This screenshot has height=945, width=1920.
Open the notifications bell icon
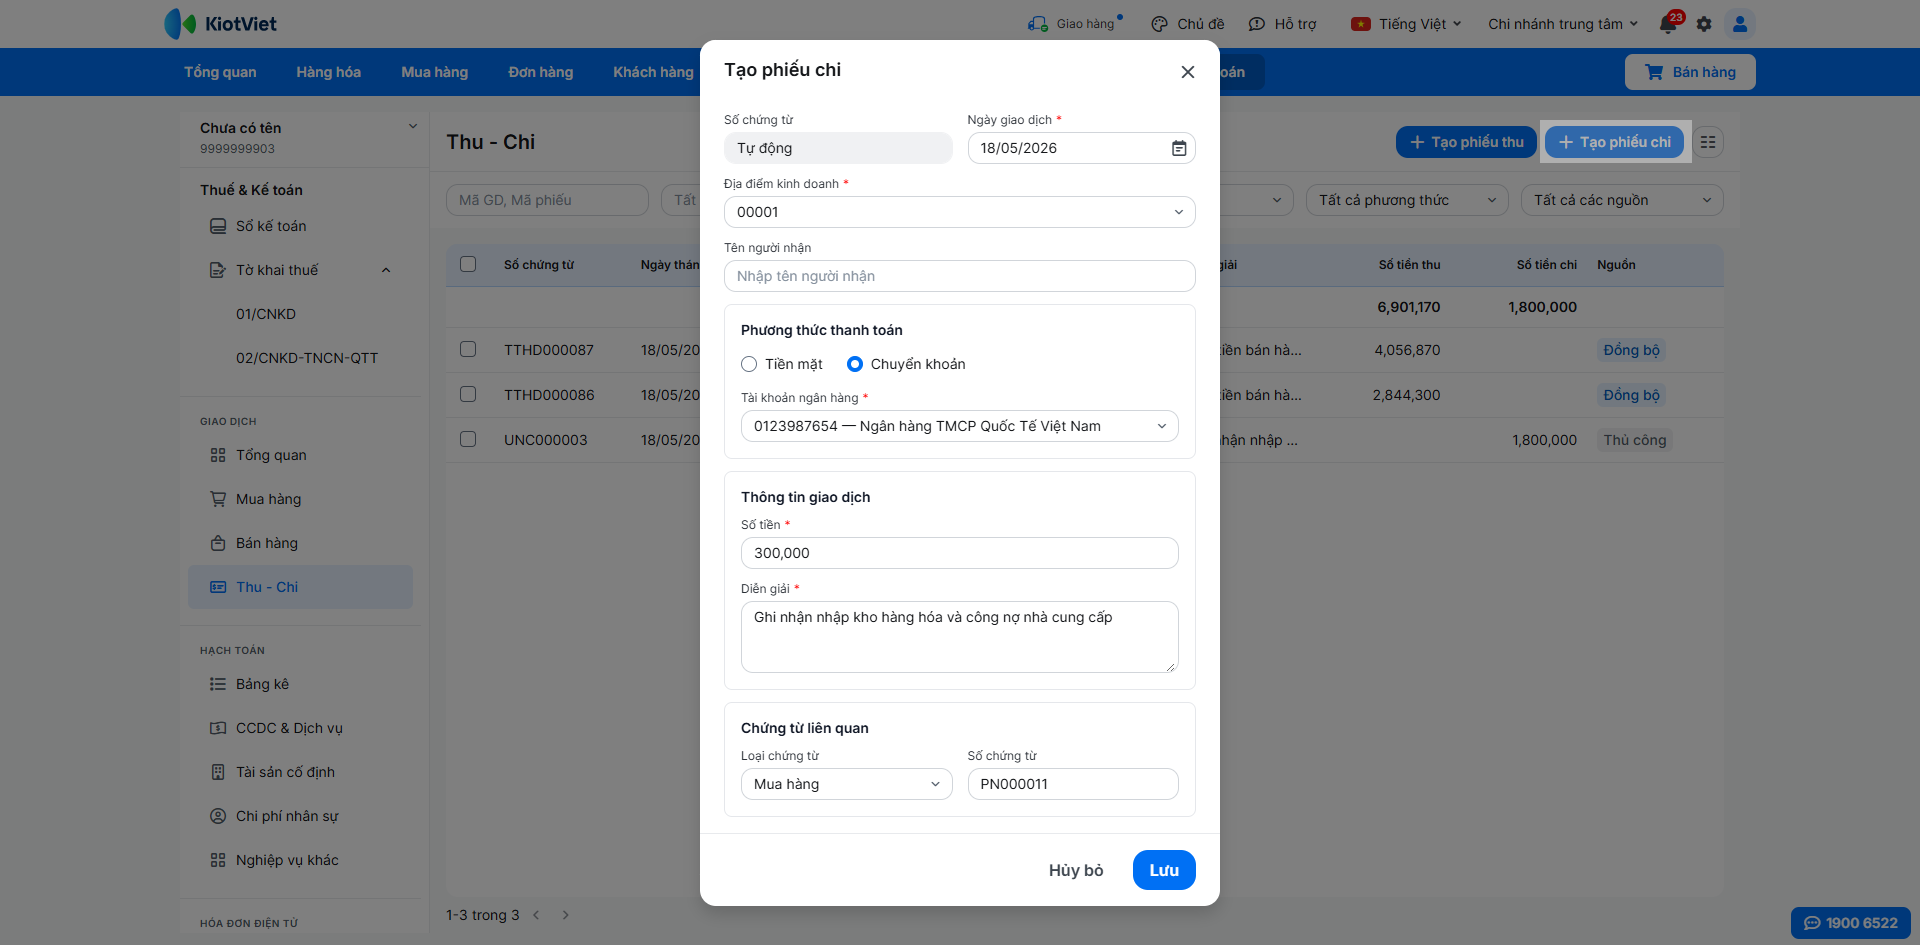pos(1668,24)
